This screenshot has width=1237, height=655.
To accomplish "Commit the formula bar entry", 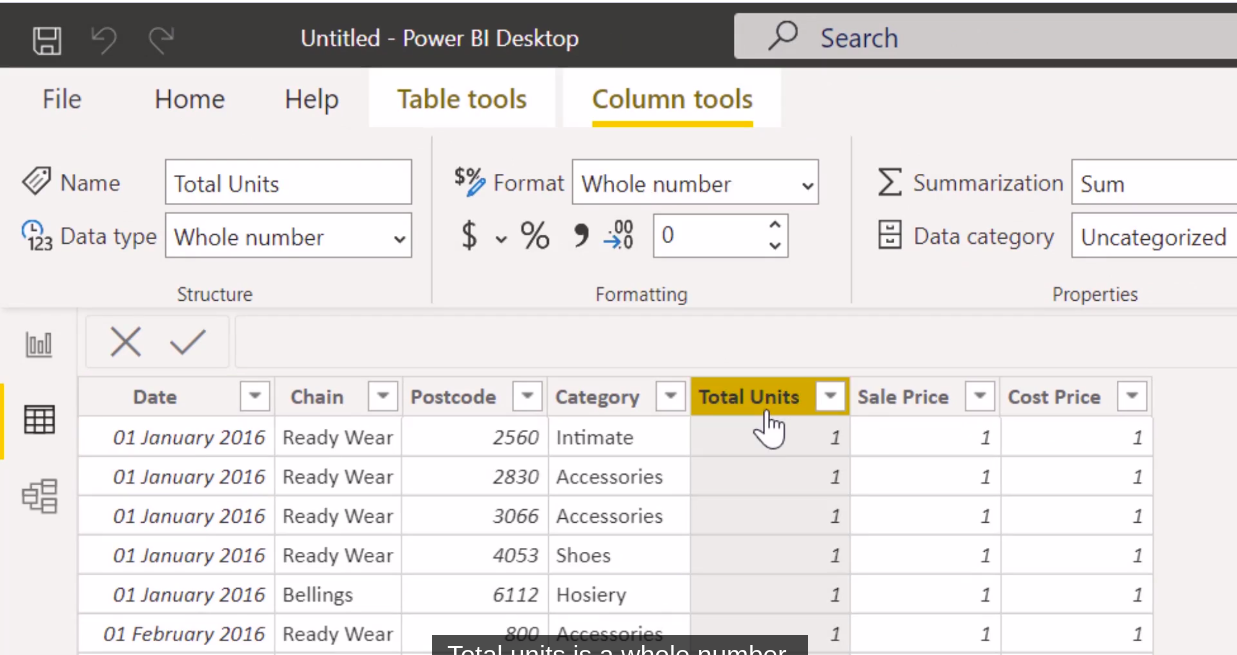I will coord(187,342).
